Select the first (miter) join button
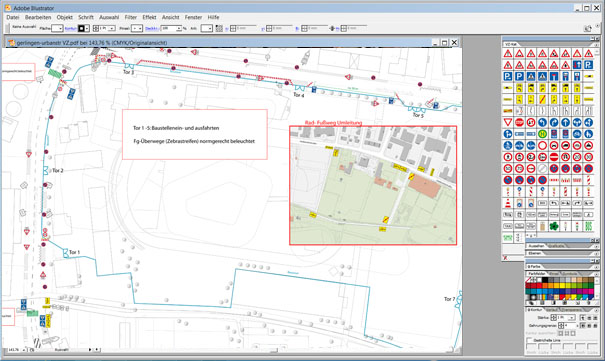 (x=583, y=326)
